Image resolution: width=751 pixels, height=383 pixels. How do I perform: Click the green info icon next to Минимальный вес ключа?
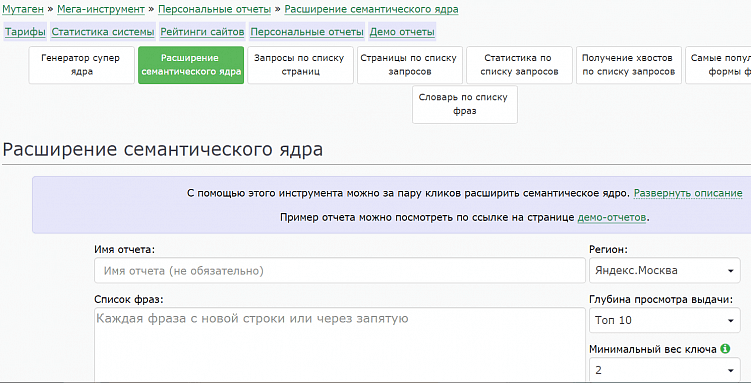coord(725,349)
